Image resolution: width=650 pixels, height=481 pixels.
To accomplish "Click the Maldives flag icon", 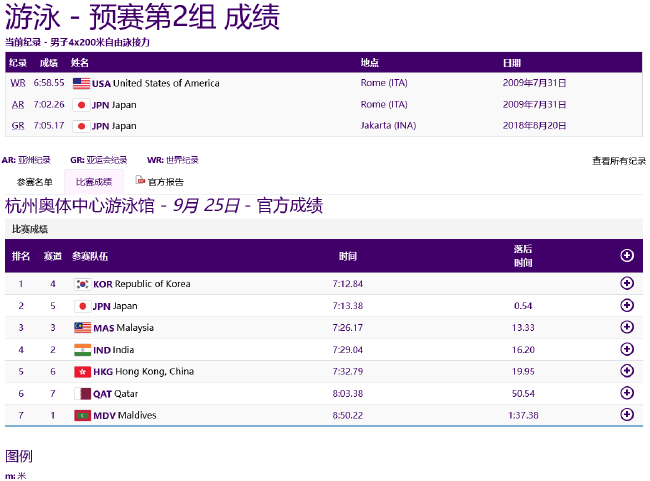I will click(82, 415).
